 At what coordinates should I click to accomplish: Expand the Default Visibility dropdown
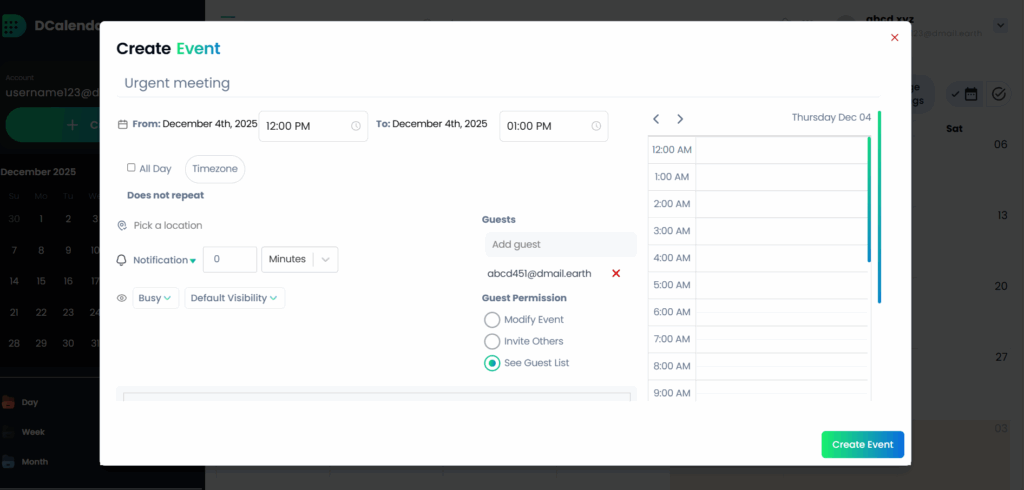(x=234, y=298)
